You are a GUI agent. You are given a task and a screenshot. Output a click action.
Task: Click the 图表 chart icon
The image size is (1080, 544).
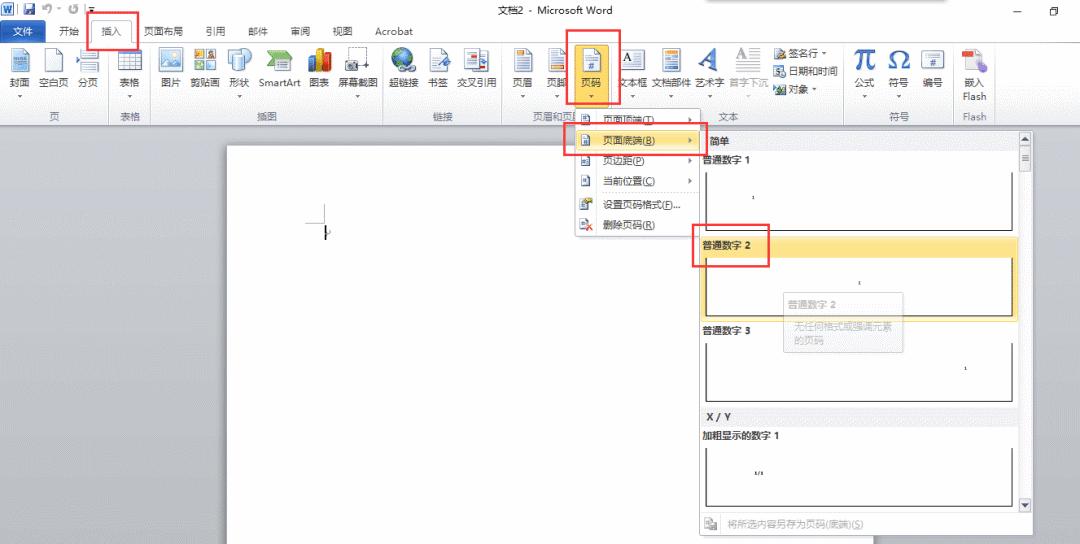(x=319, y=67)
